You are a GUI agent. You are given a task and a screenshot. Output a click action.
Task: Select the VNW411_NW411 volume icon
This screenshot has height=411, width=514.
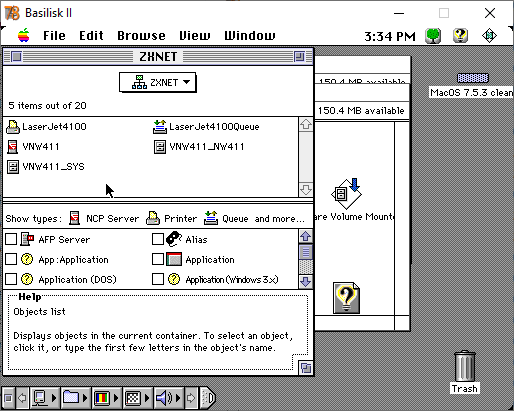(x=160, y=147)
